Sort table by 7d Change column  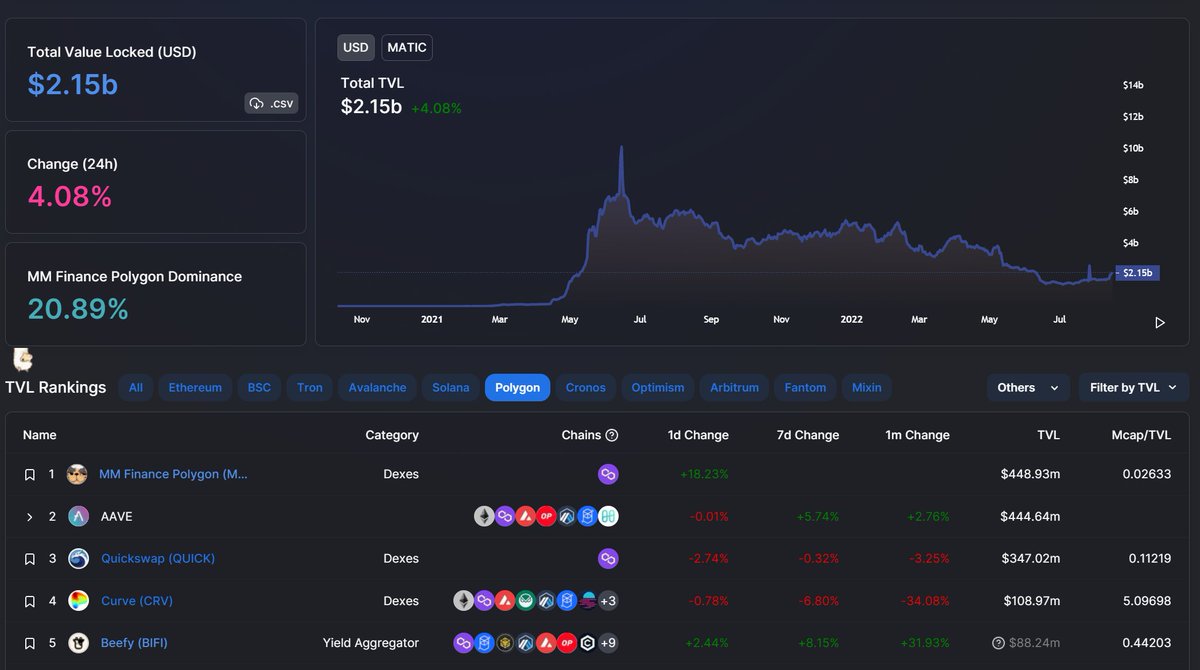(808, 435)
